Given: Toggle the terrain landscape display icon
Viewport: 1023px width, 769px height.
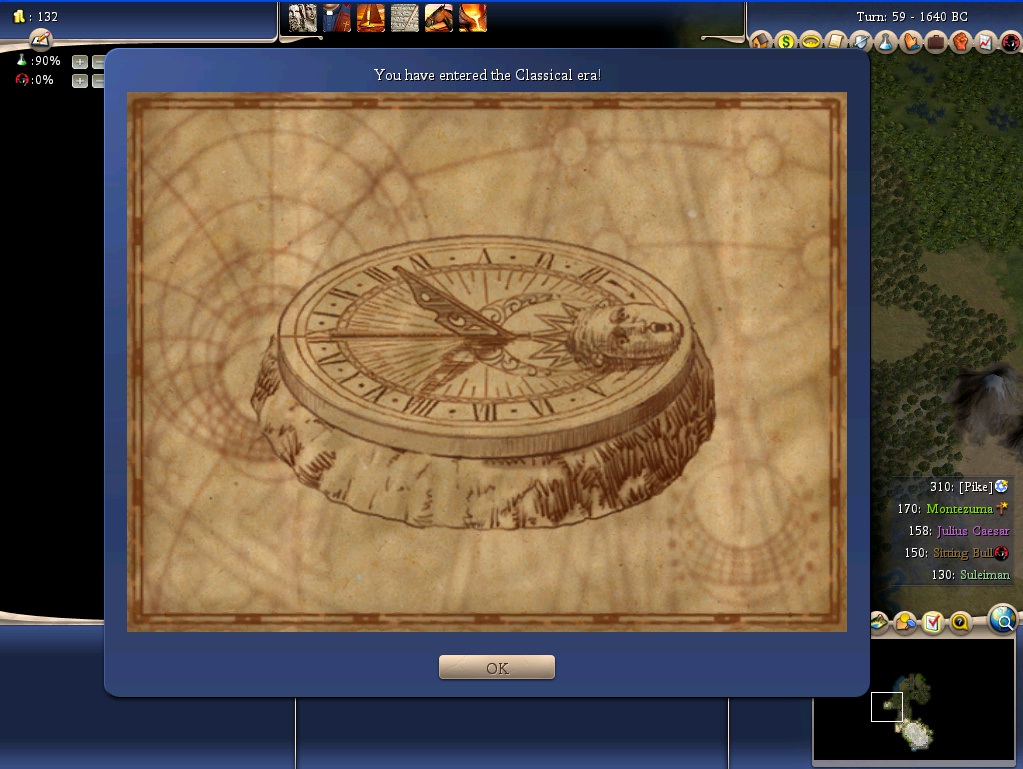Looking at the screenshot, I should (879, 622).
